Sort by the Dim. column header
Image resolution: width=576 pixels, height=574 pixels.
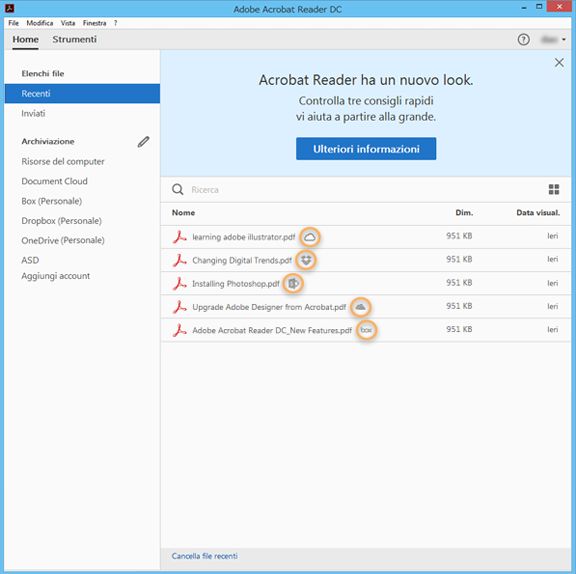[464, 213]
